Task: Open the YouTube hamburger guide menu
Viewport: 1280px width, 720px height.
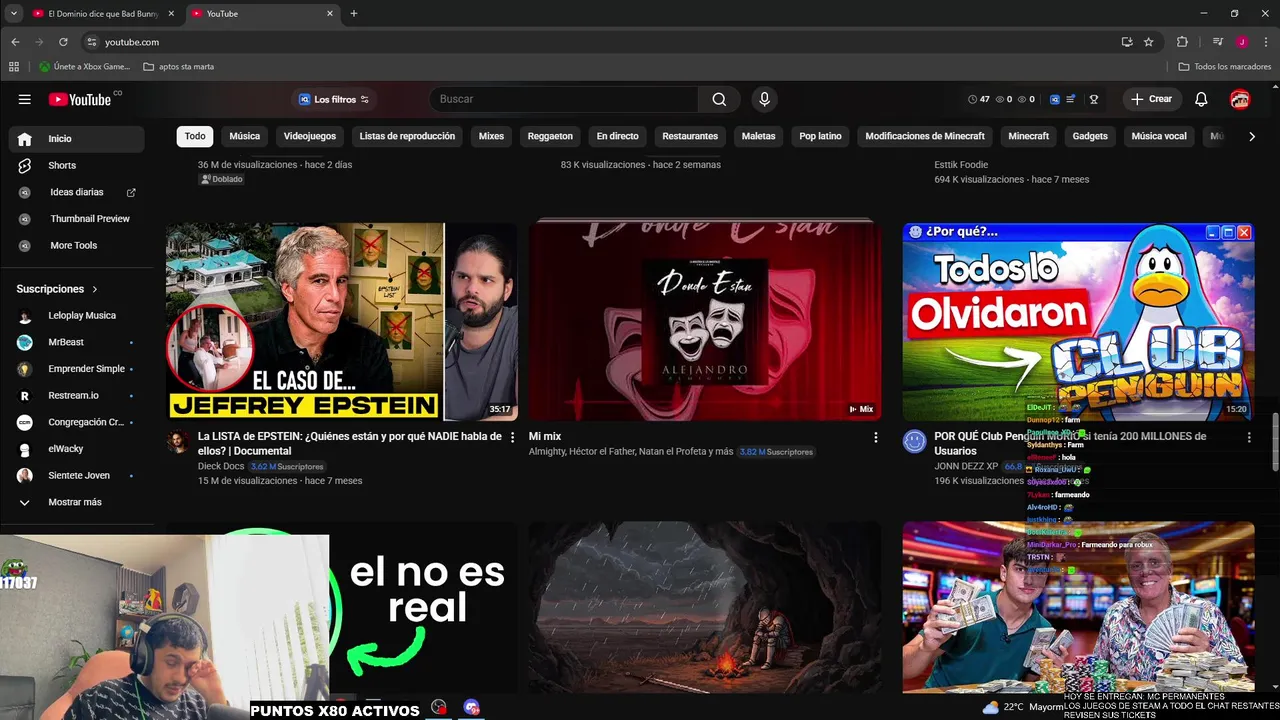Action: (24, 99)
